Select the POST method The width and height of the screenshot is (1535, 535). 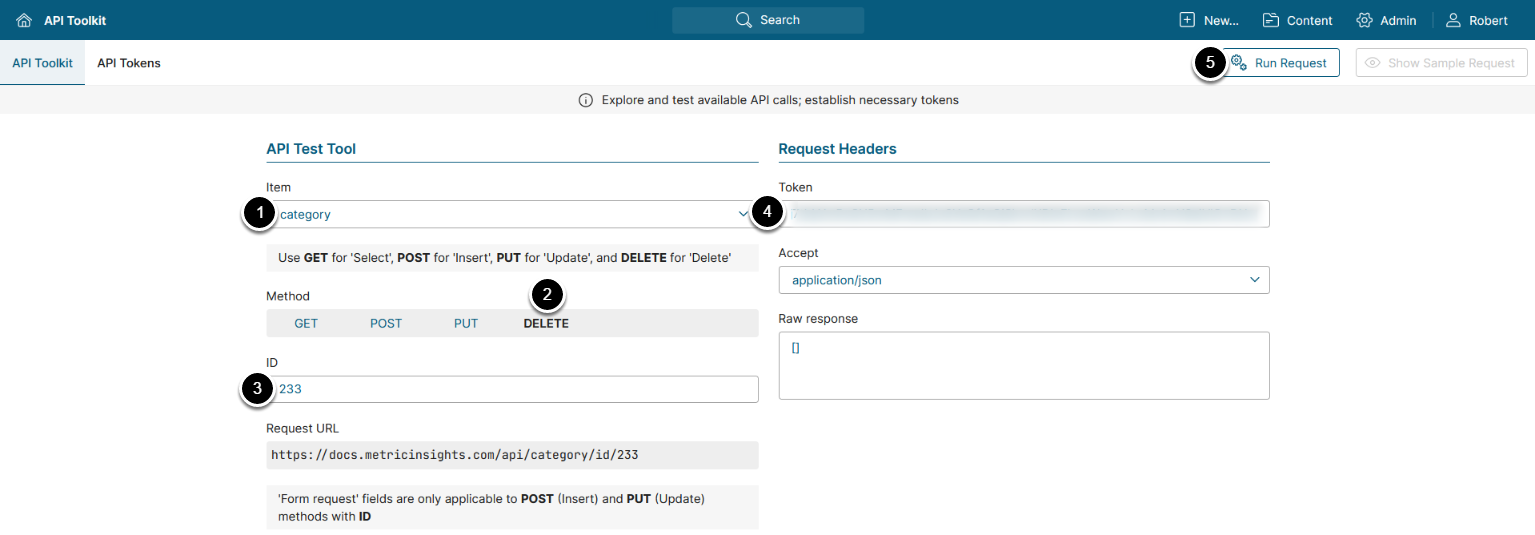(x=386, y=323)
